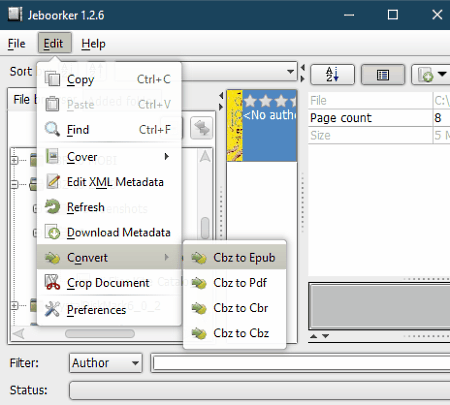Click the tree horizontal scrollbar thumb
Screen dimensions: 450x405
pos(100,334)
